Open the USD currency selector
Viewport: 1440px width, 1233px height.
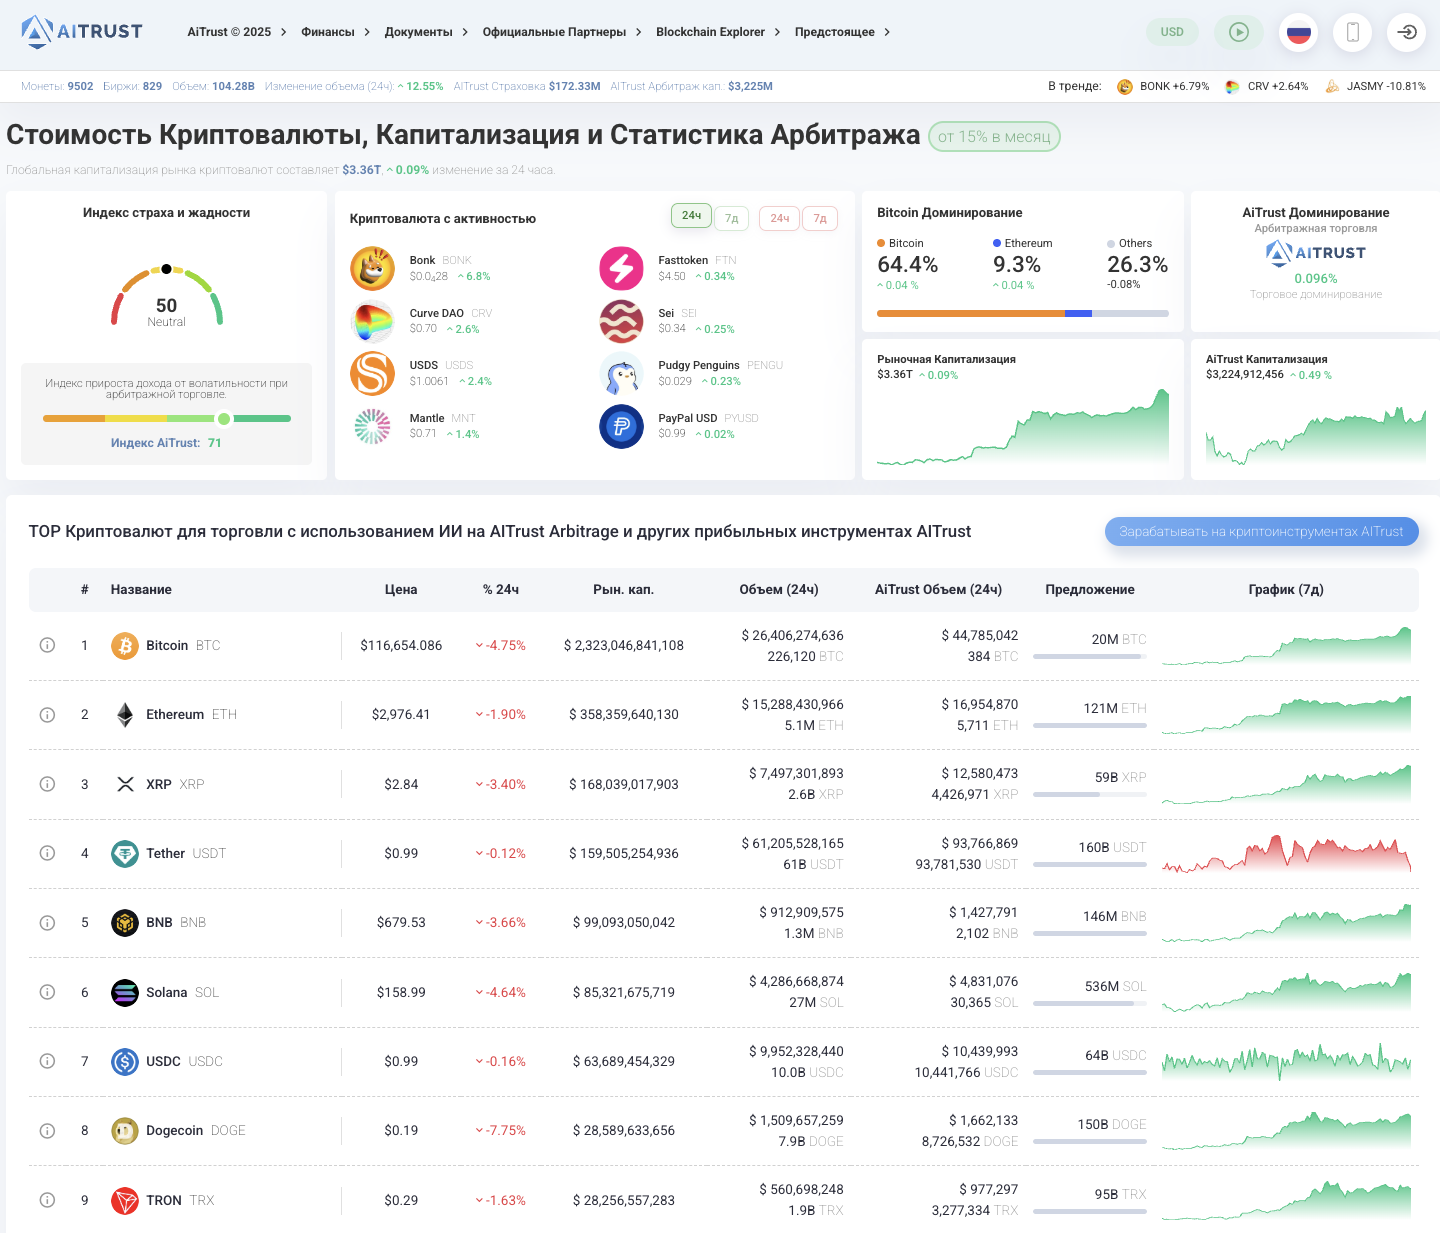click(1172, 32)
